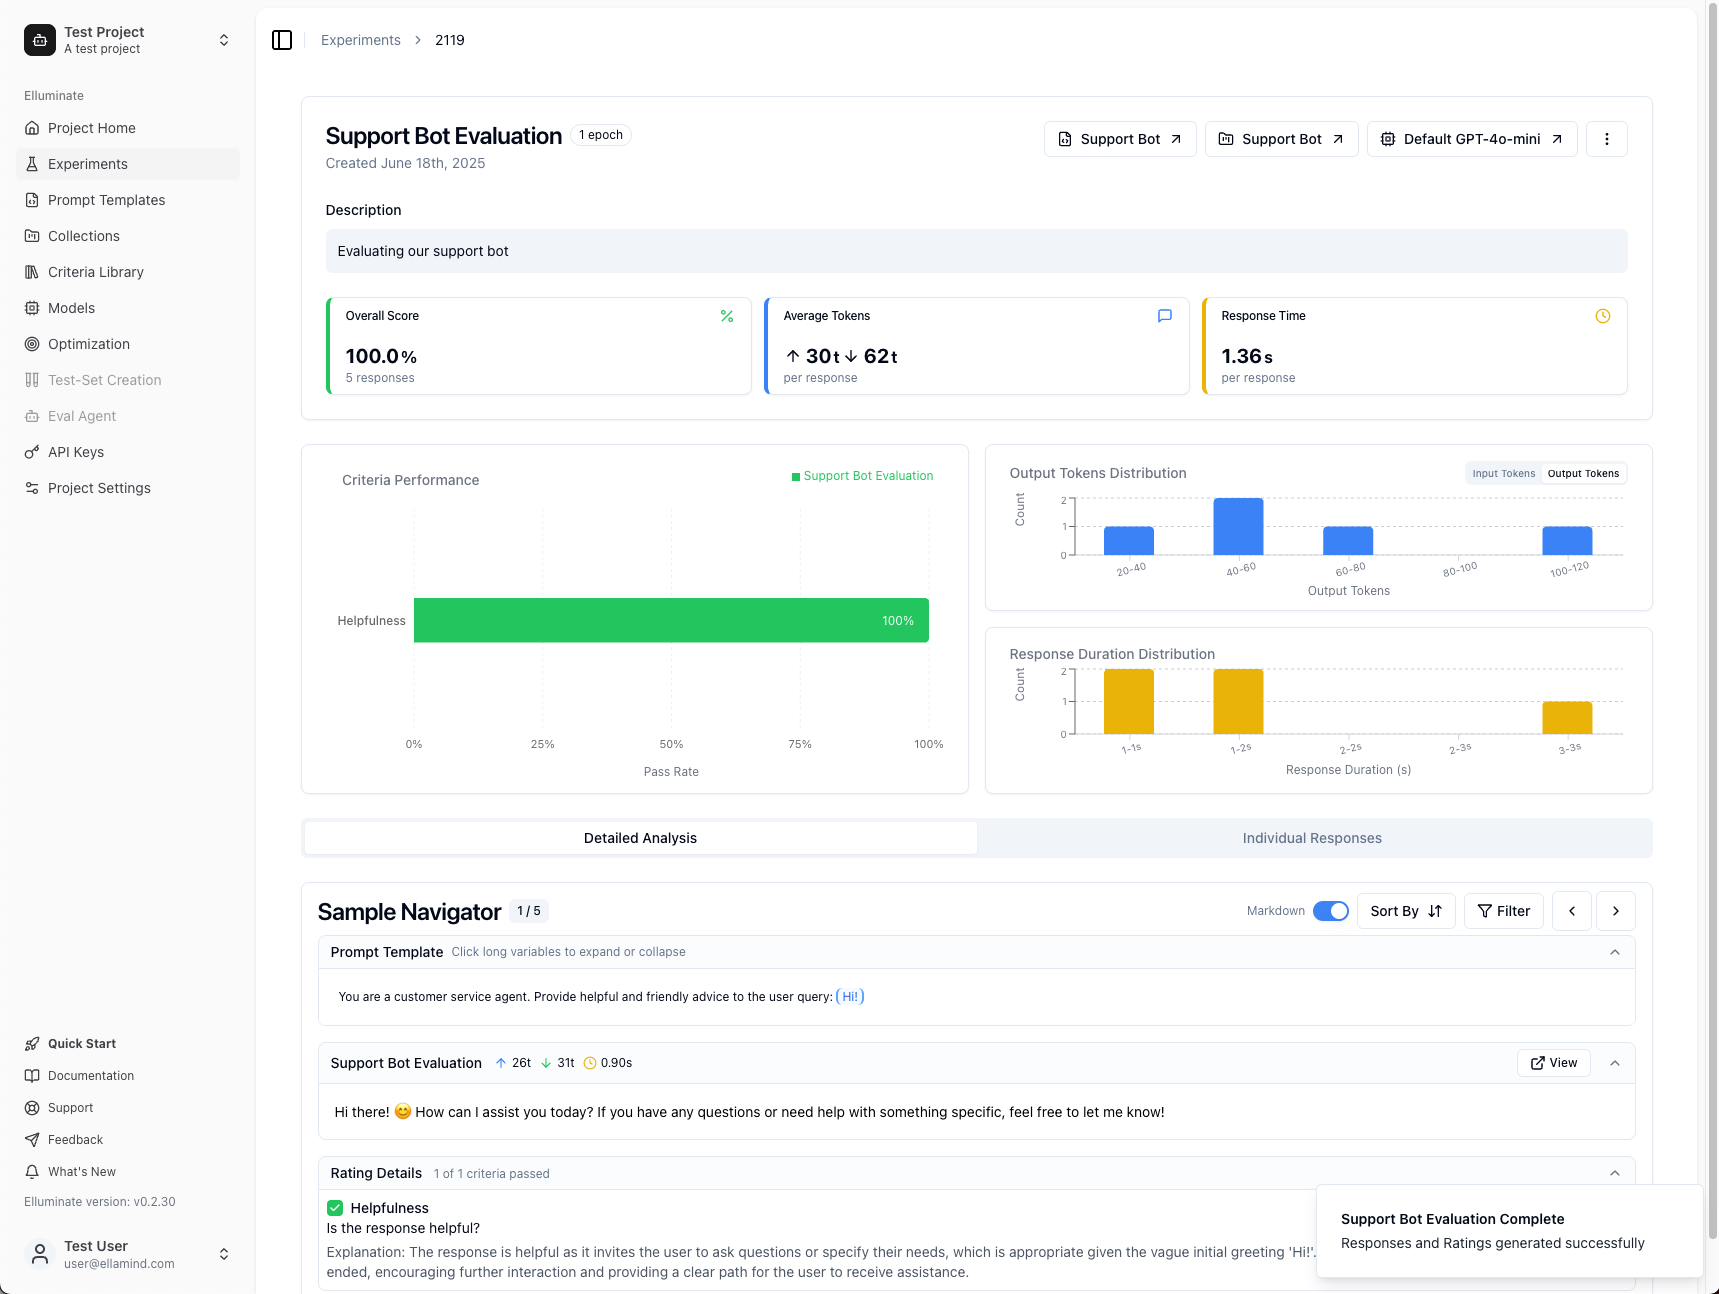Image resolution: width=1719 pixels, height=1294 pixels.
Task: Collapse the Prompt Template section
Action: (1615, 952)
